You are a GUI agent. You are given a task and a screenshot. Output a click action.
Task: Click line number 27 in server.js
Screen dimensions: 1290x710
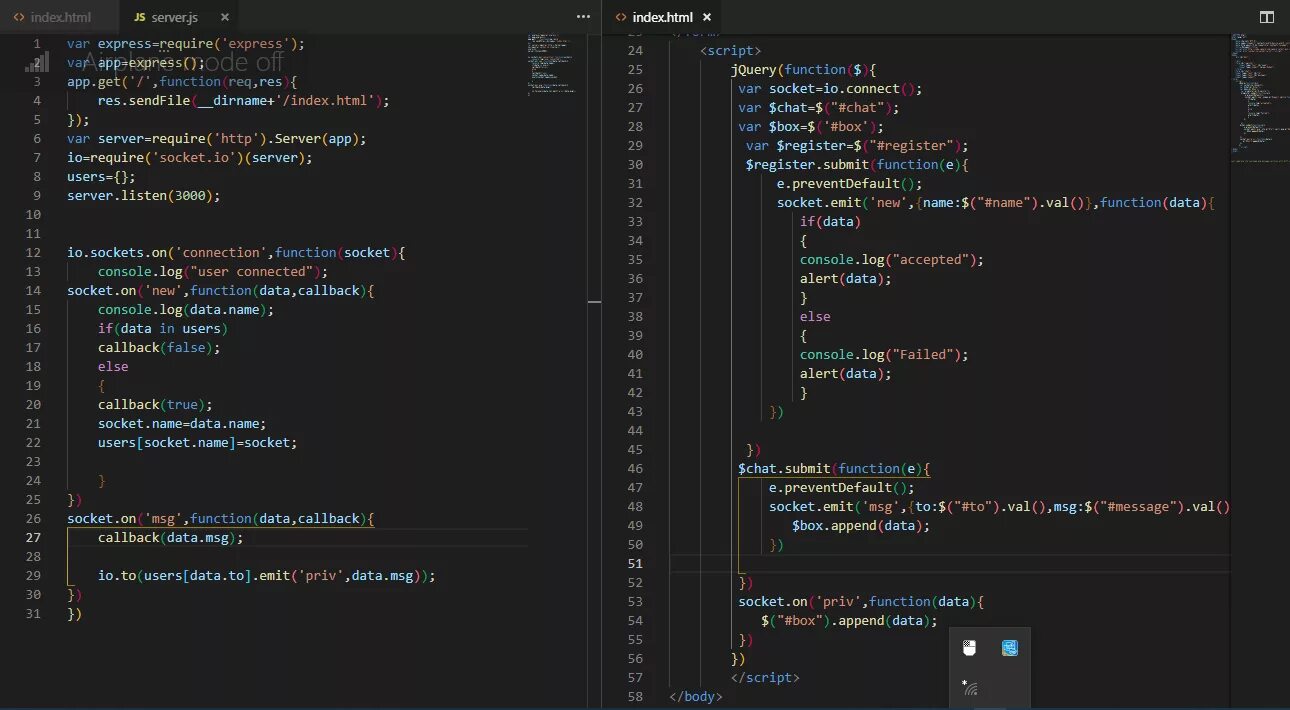[x=34, y=537]
